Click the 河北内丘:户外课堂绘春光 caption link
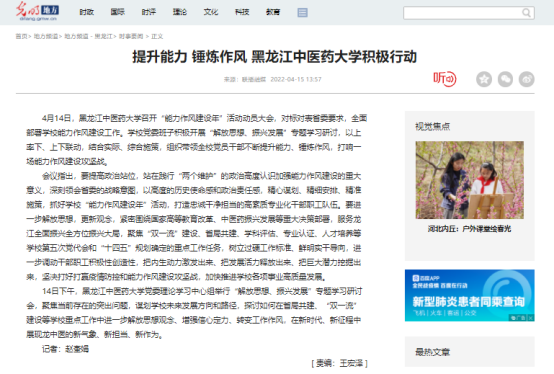The width and height of the screenshot is (554, 374). (x=470, y=229)
